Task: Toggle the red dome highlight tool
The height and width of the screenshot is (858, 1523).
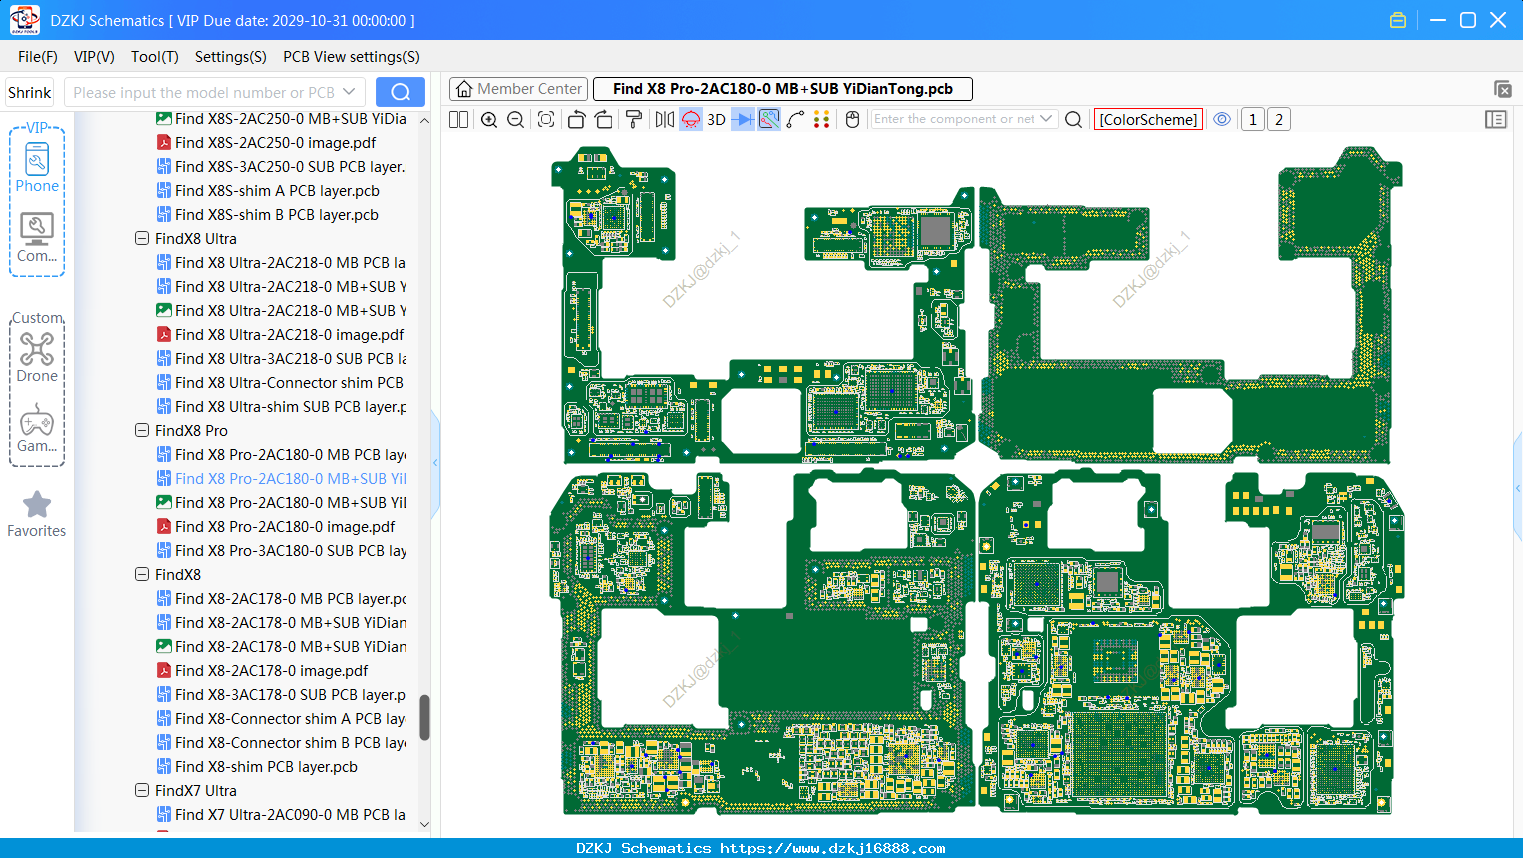Action: click(x=691, y=119)
